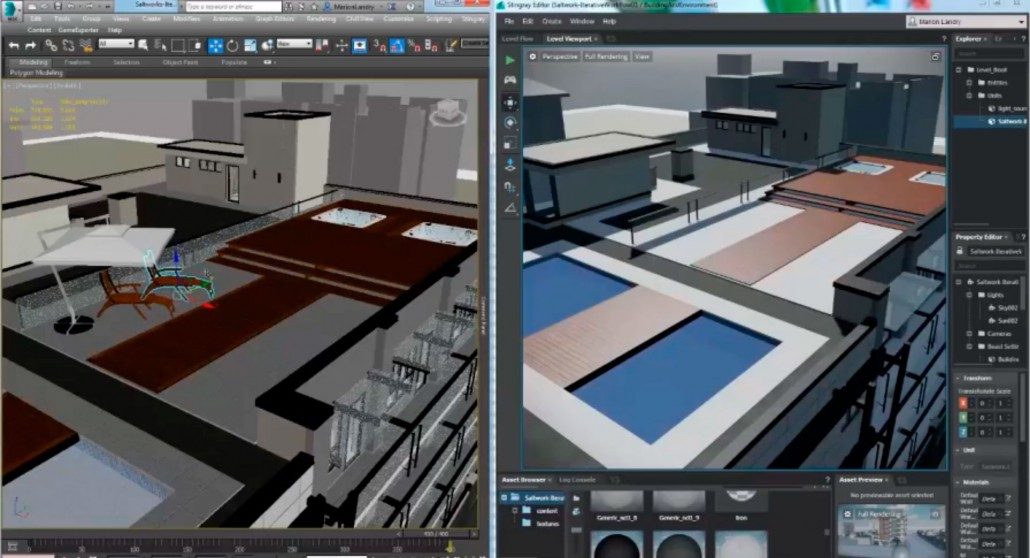Maximize the Level Viewport using corner icon
The image size is (1030, 558).
pos(935,57)
